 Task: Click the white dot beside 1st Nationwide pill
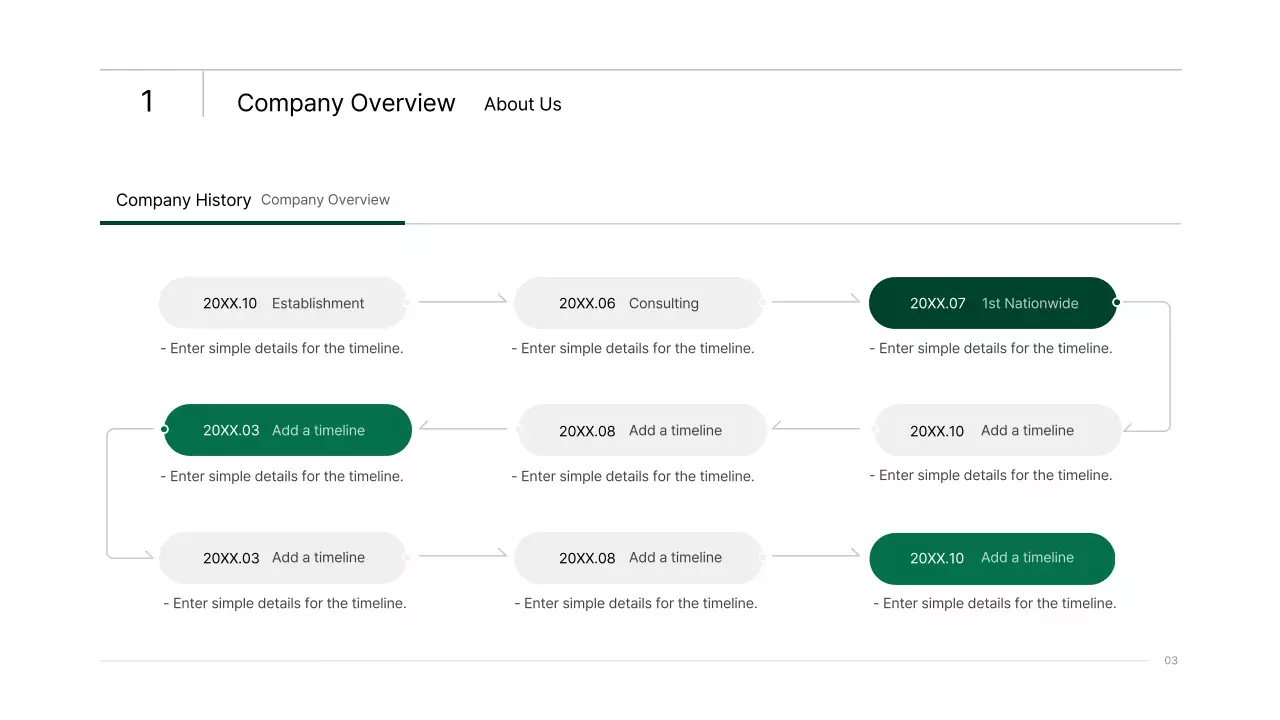(1117, 300)
